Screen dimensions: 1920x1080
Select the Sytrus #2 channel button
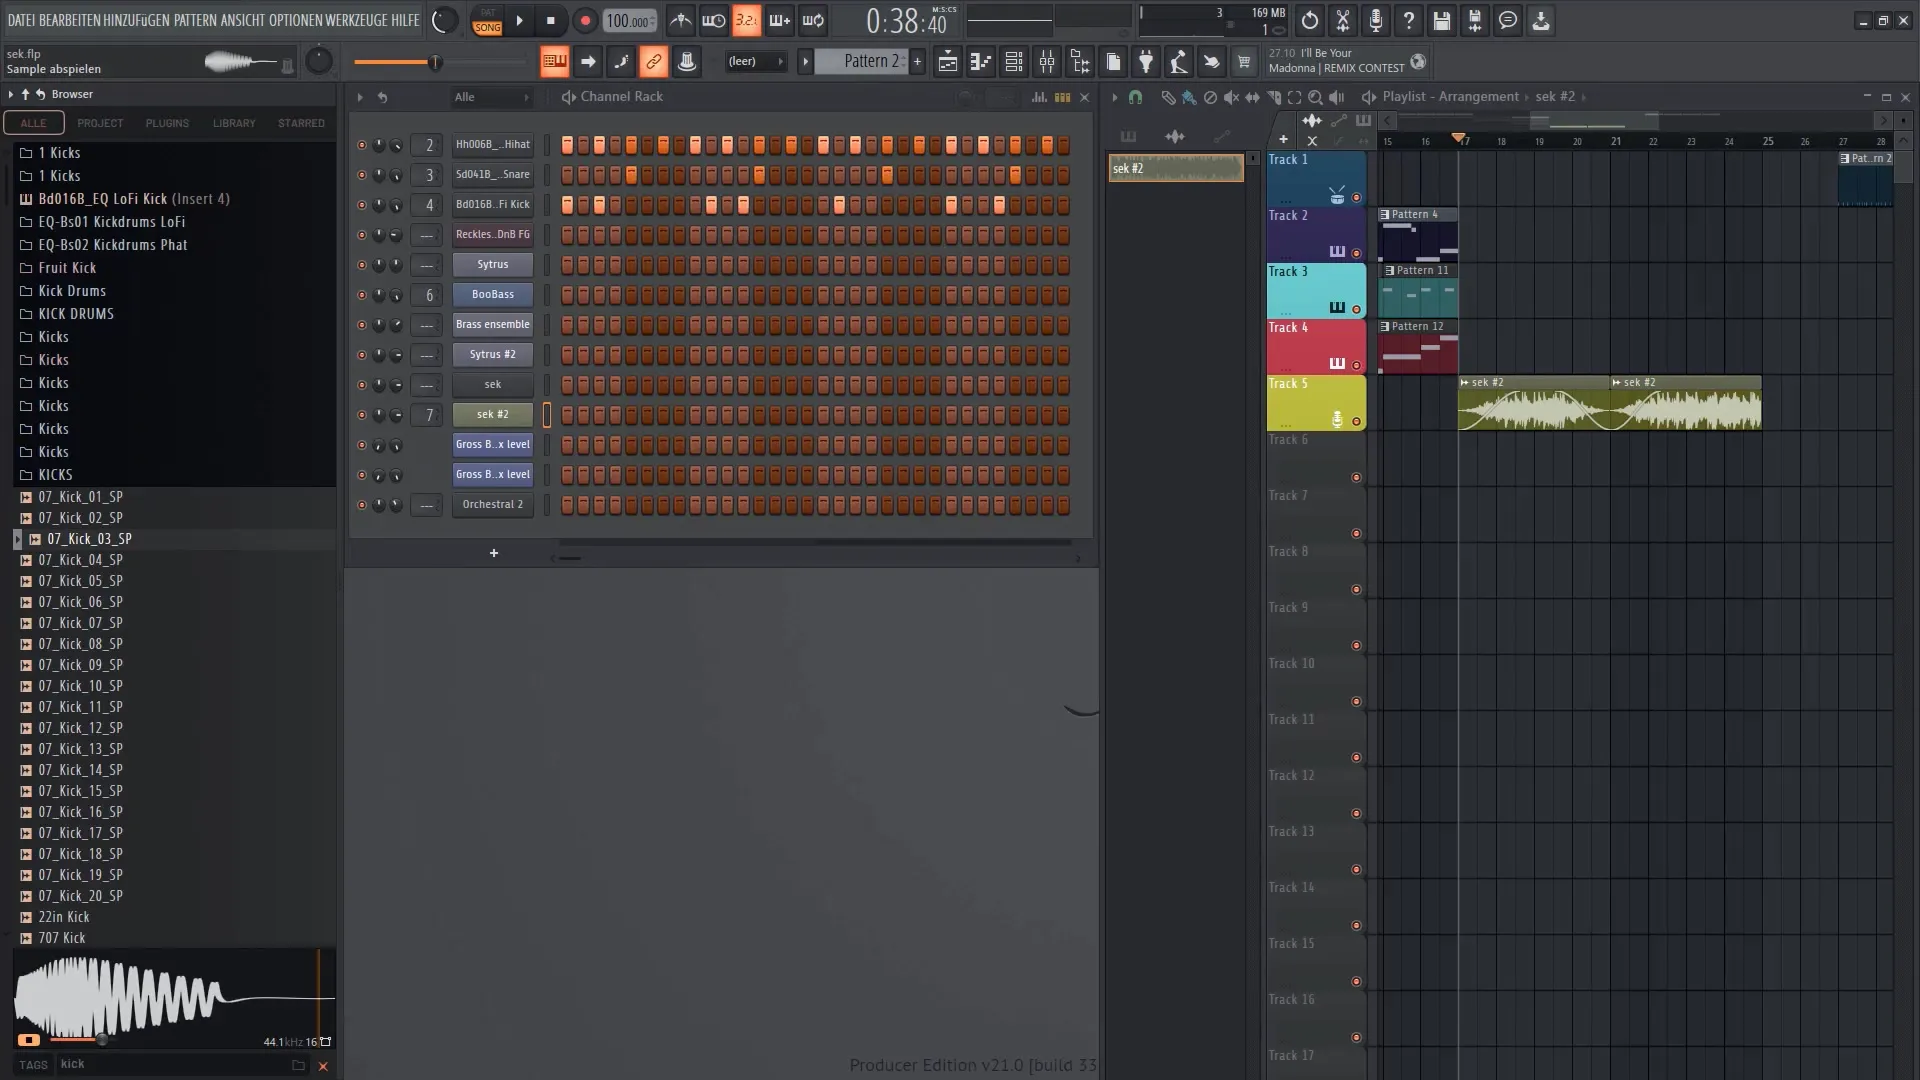492,355
